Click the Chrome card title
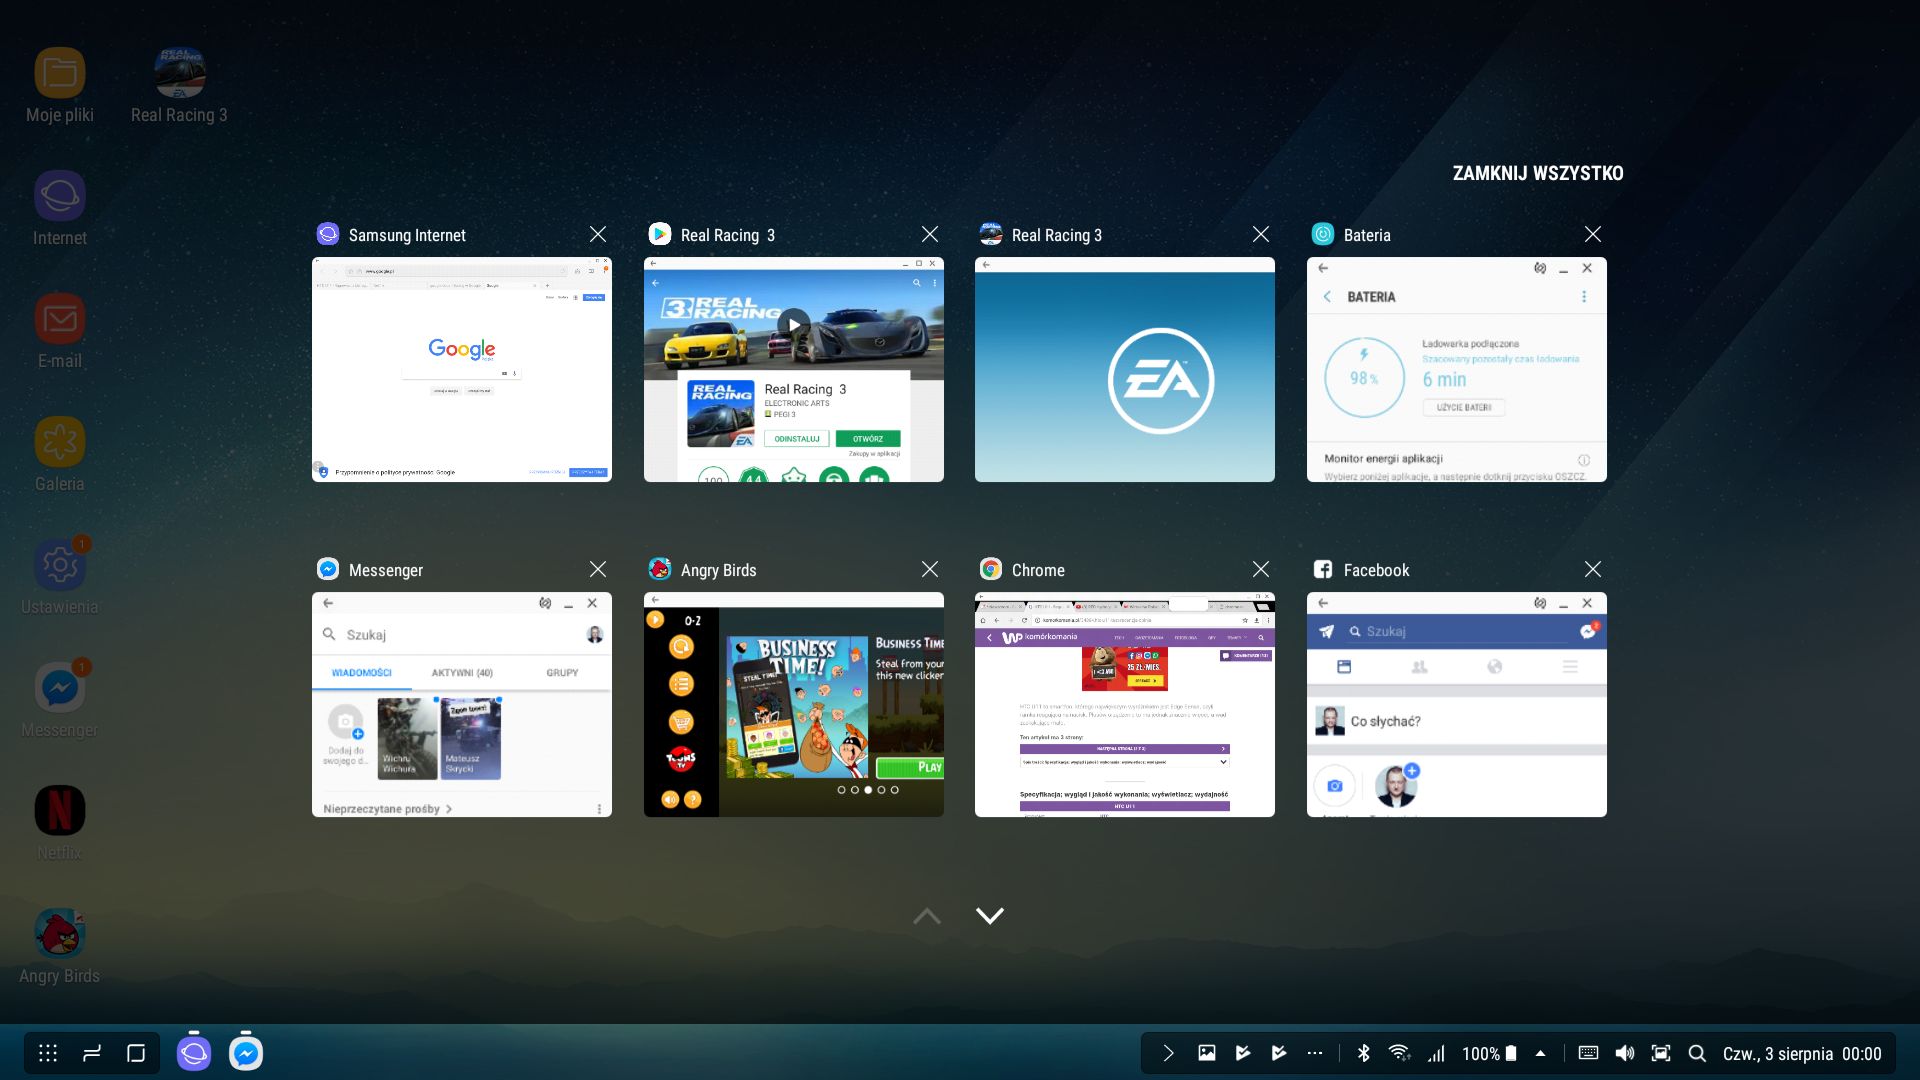 (1038, 570)
